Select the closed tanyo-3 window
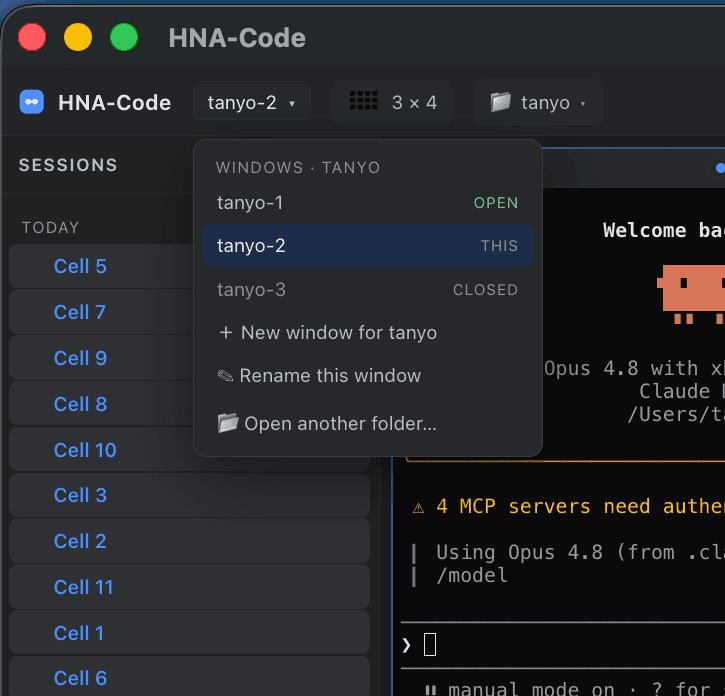Image resolution: width=725 pixels, height=696 pixels. point(368,289)
